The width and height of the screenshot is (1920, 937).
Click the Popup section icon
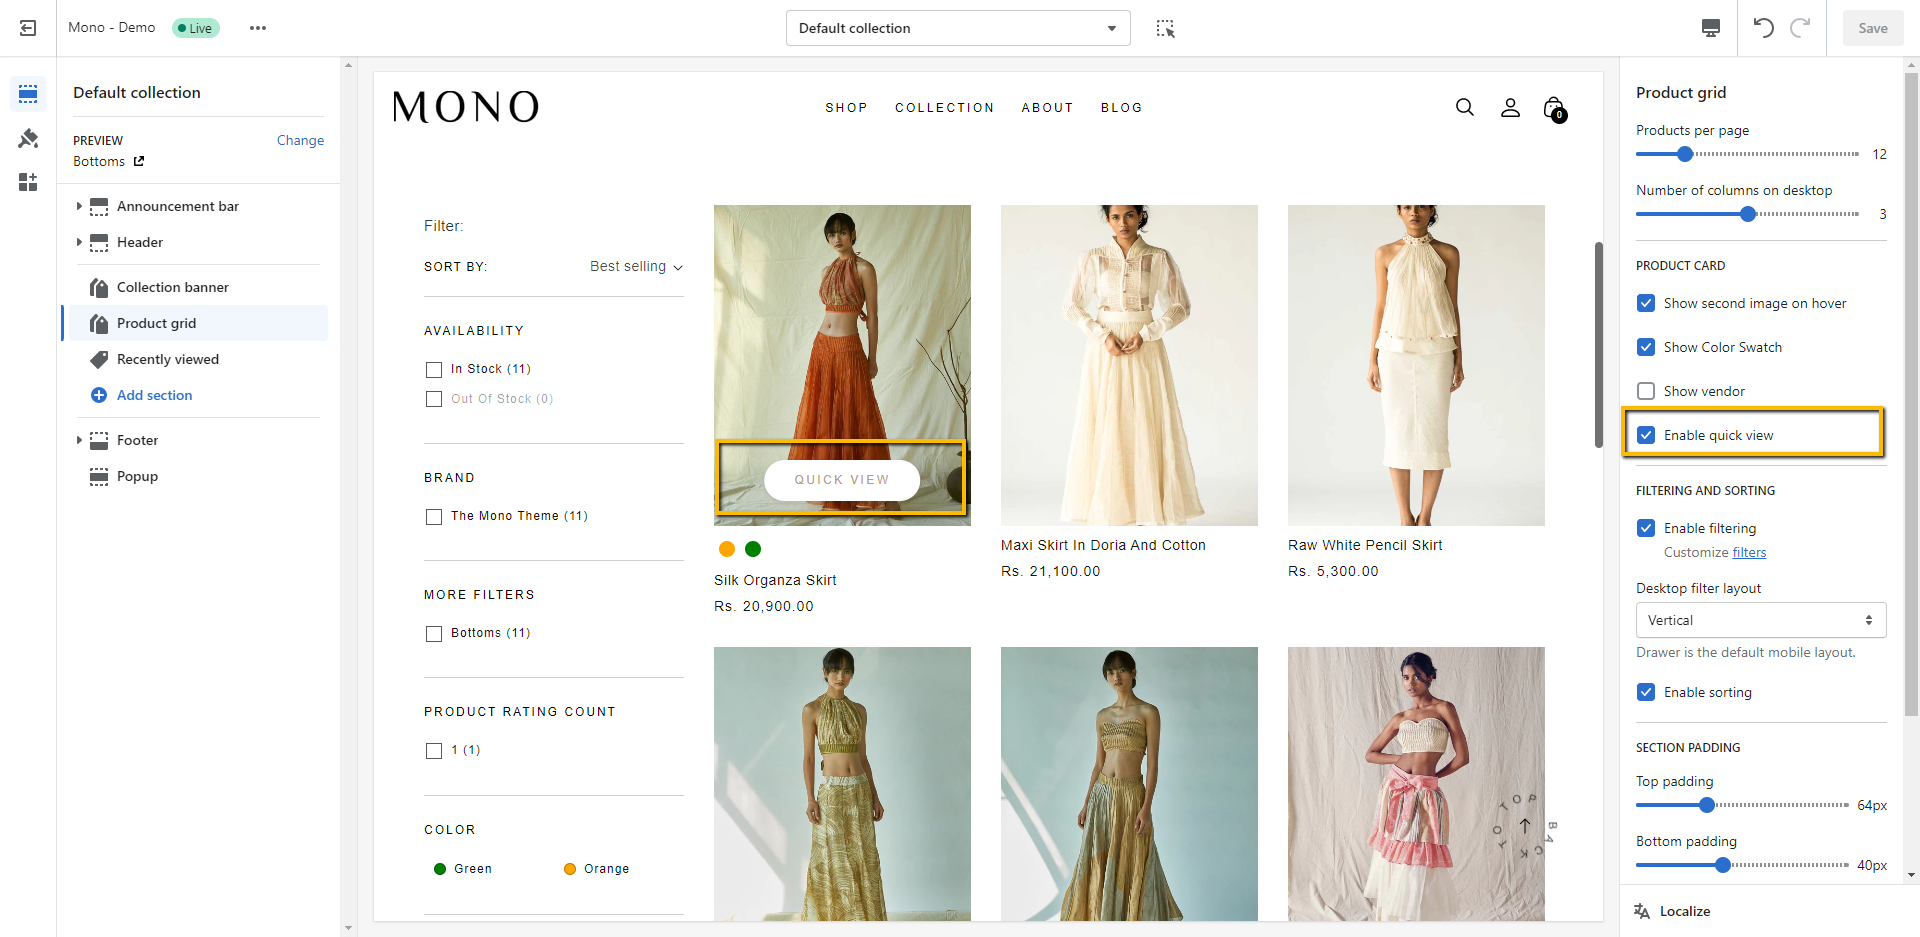99,477
